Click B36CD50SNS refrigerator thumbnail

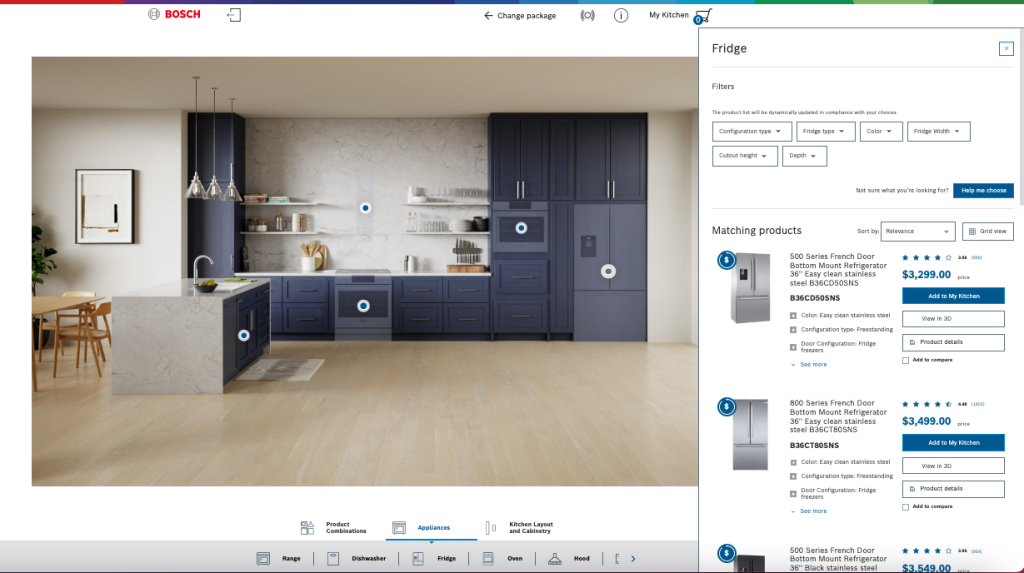click(750, 288)
